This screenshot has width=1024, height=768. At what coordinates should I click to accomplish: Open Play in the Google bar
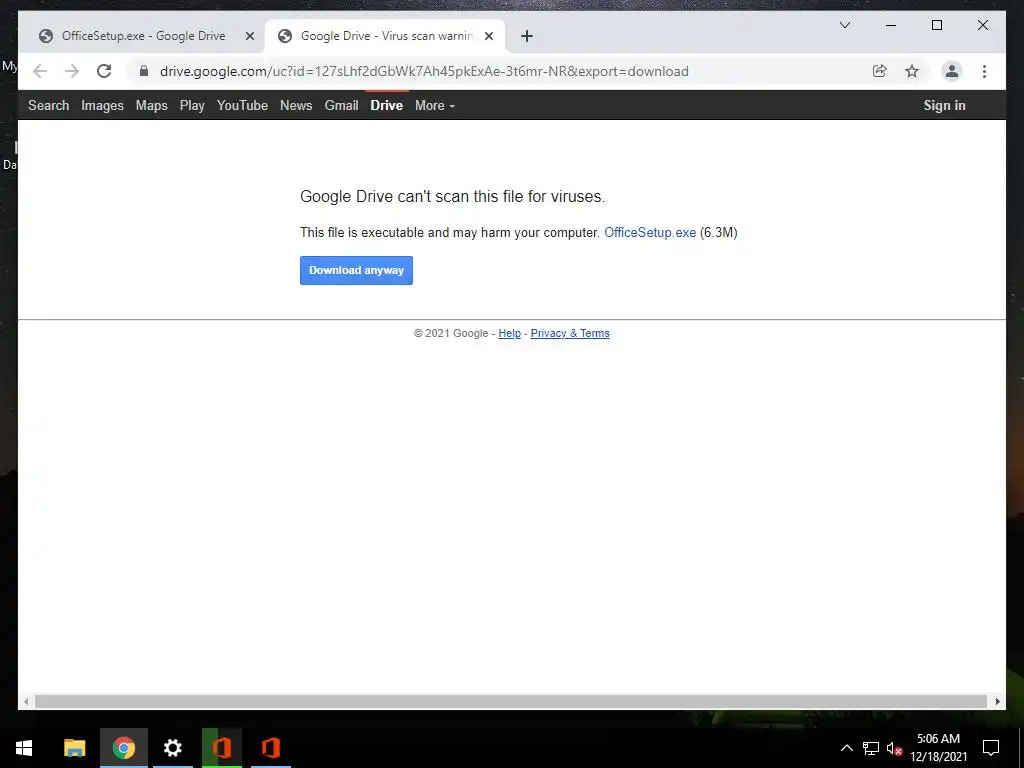point(192,105)
